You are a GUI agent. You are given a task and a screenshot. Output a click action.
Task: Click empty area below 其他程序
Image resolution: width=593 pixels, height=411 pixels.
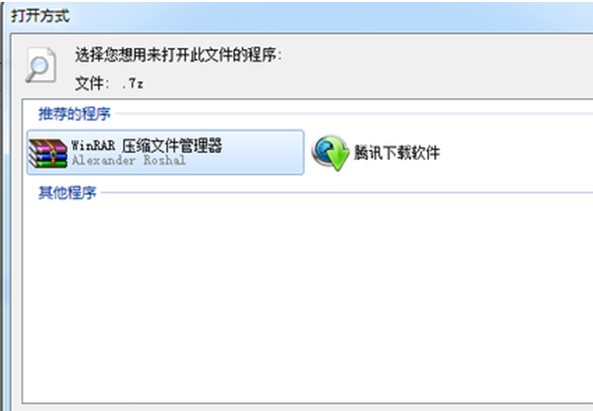306,299
